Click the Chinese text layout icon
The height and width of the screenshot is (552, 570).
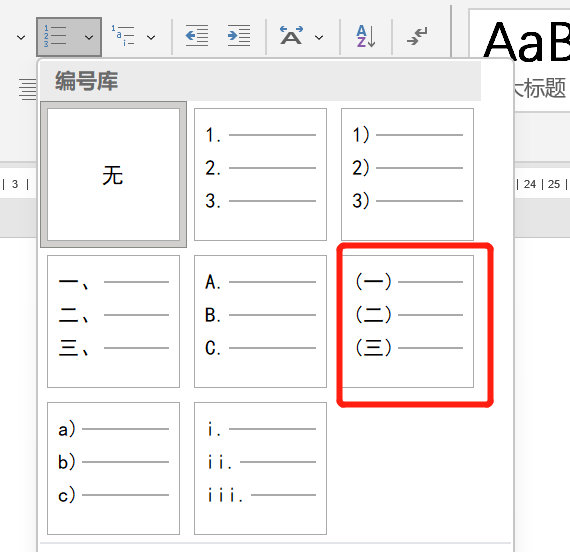point(291,36)
